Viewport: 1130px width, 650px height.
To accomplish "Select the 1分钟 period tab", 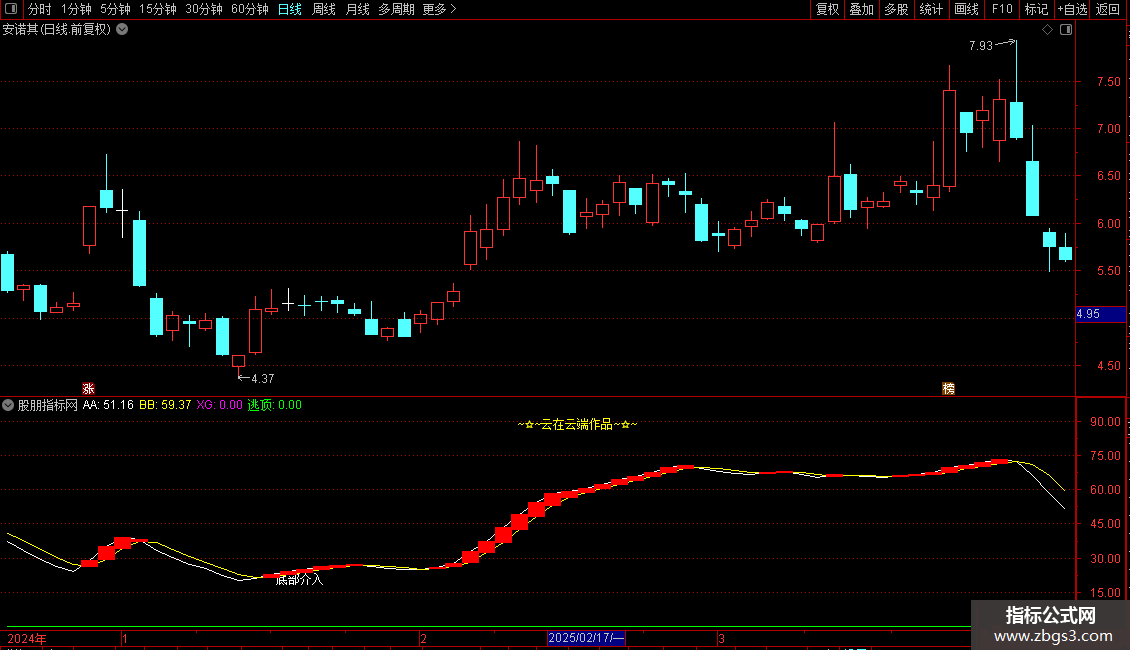I will pyautogui.click(x=76, y=9).
